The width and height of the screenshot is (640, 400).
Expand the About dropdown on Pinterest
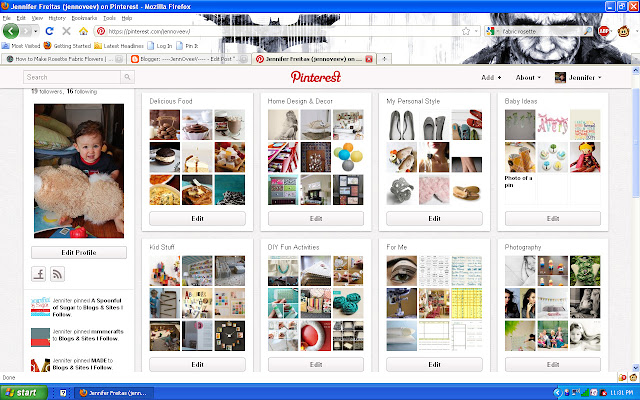[528, 77]
